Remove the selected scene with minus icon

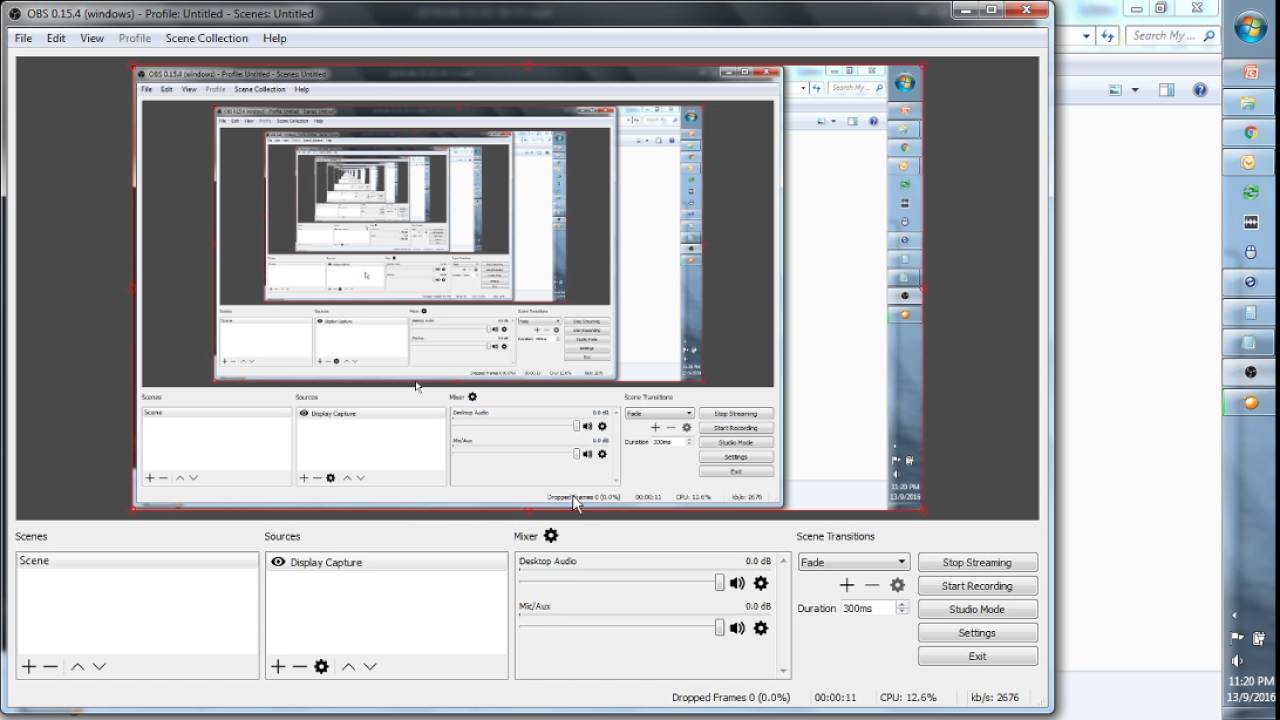pos(50,666)
